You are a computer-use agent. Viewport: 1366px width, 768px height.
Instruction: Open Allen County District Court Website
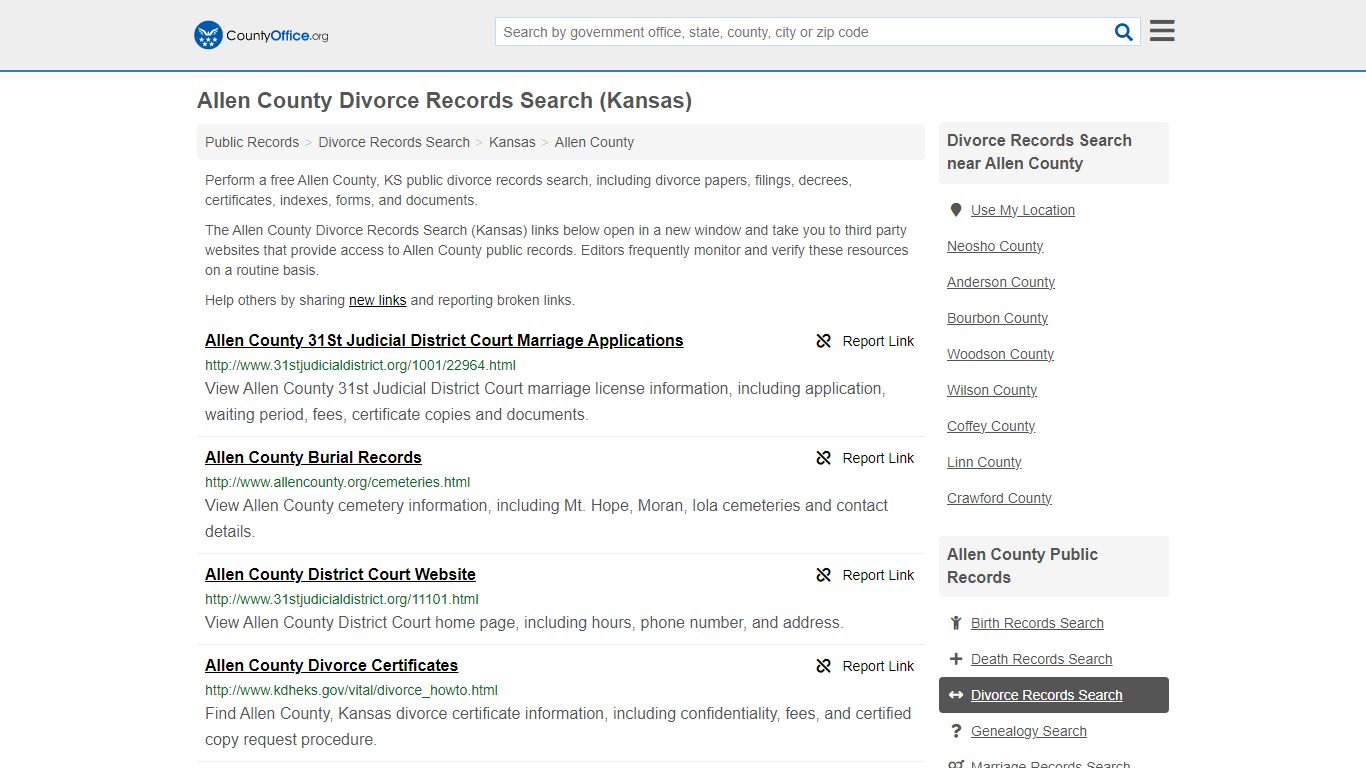pos(340,574)
